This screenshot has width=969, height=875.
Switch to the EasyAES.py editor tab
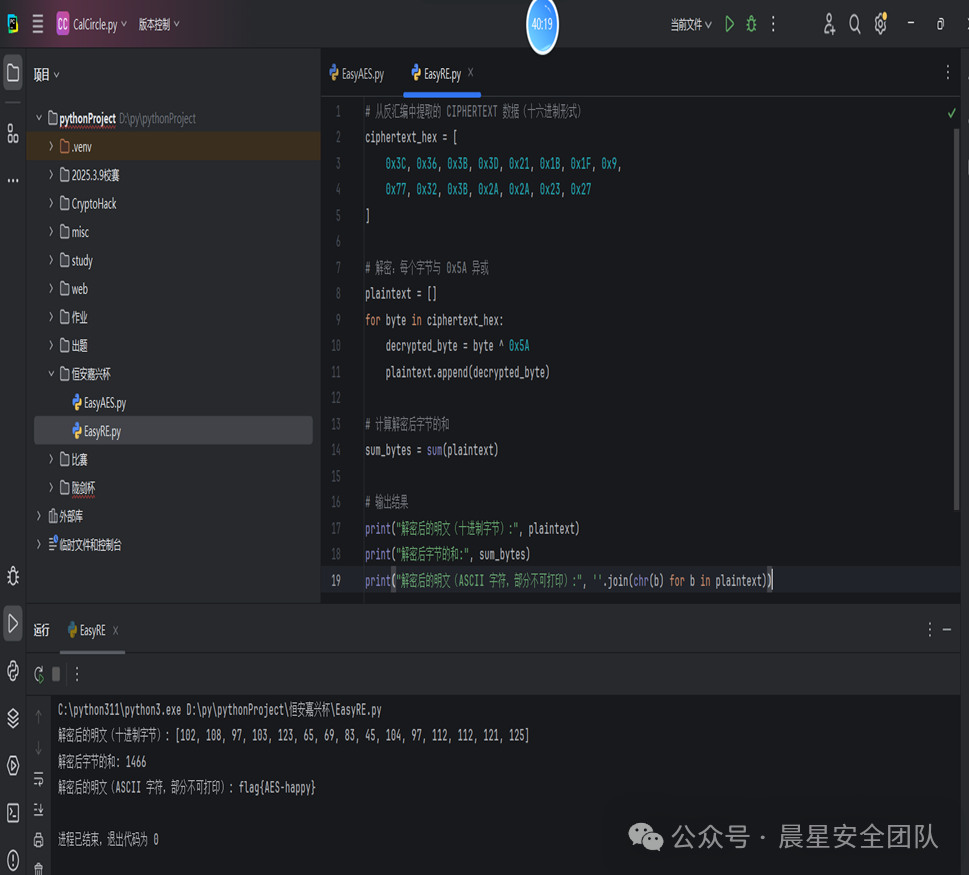click(356, 74)
